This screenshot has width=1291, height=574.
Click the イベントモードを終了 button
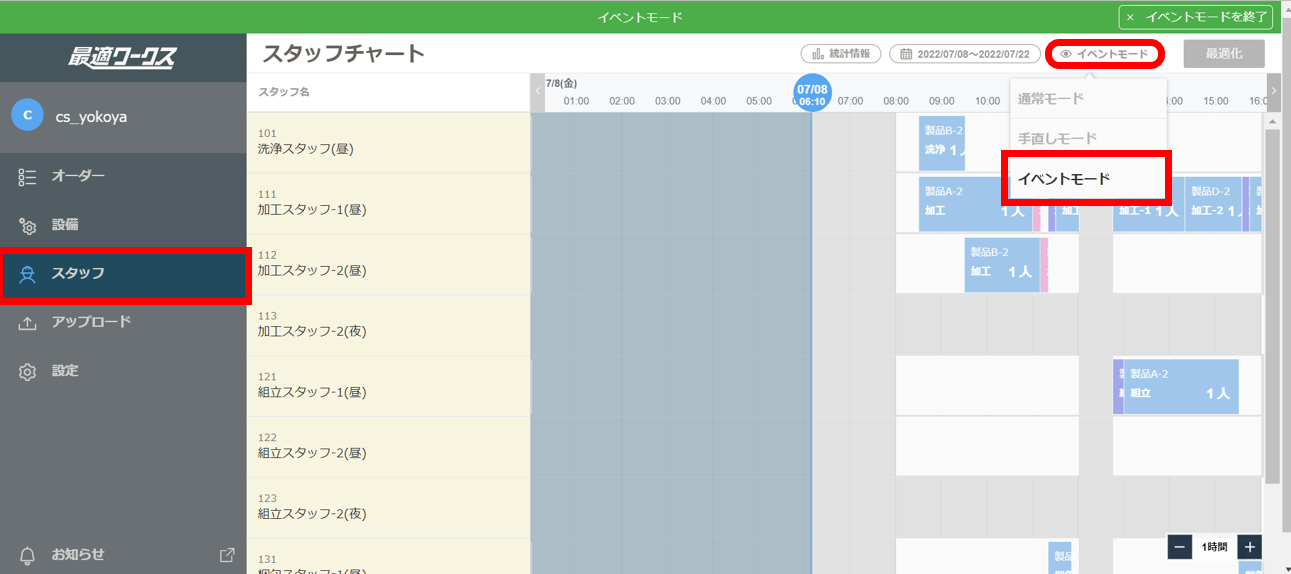pos(1196,17)
